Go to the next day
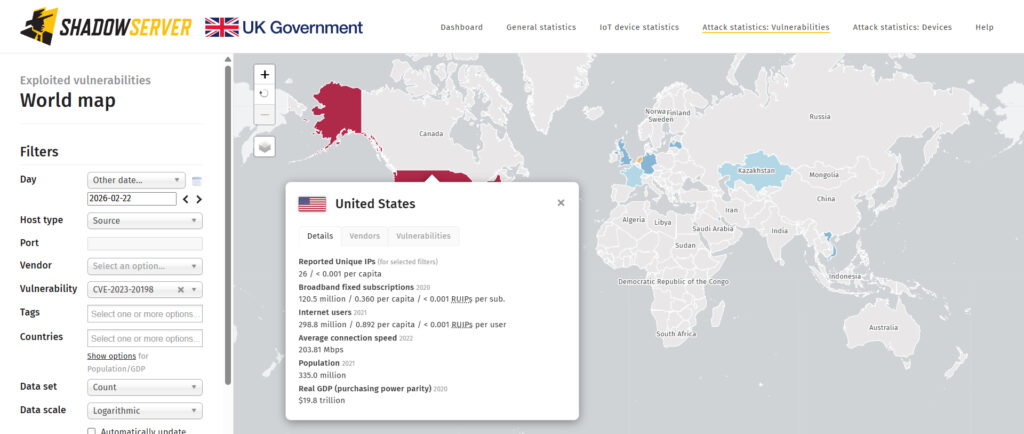This screenshot has height=434, width=1024. 199,199
